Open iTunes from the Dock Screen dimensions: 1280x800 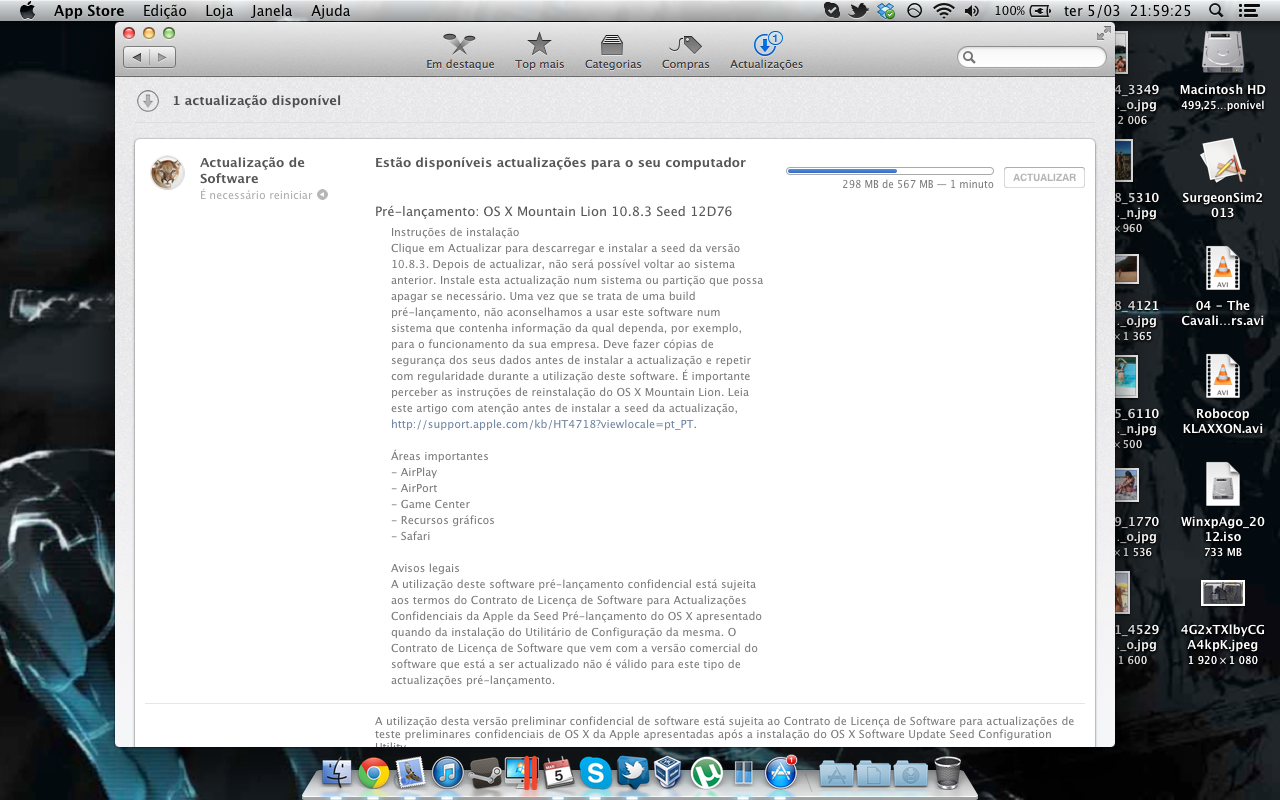click(448, 773)
